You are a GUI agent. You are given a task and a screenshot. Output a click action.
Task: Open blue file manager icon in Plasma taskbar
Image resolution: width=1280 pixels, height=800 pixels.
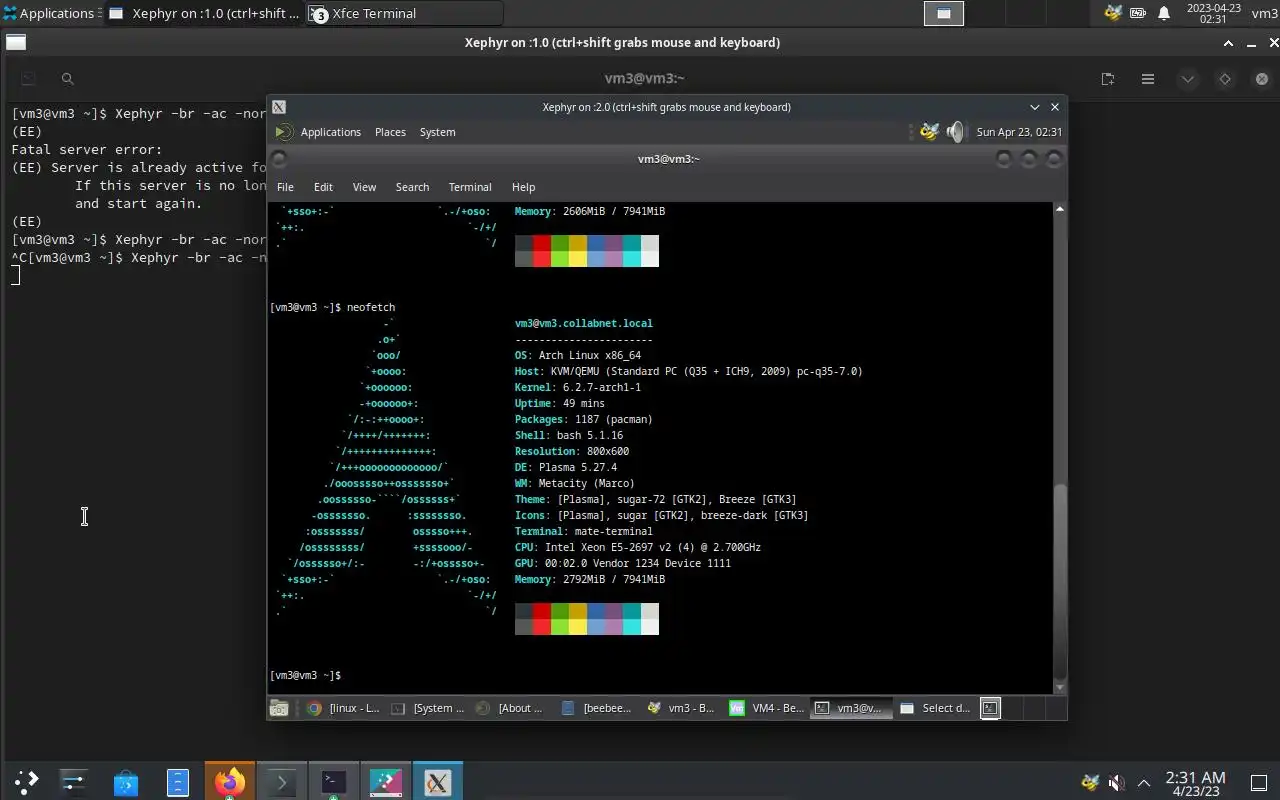click(x=177, y=782)
